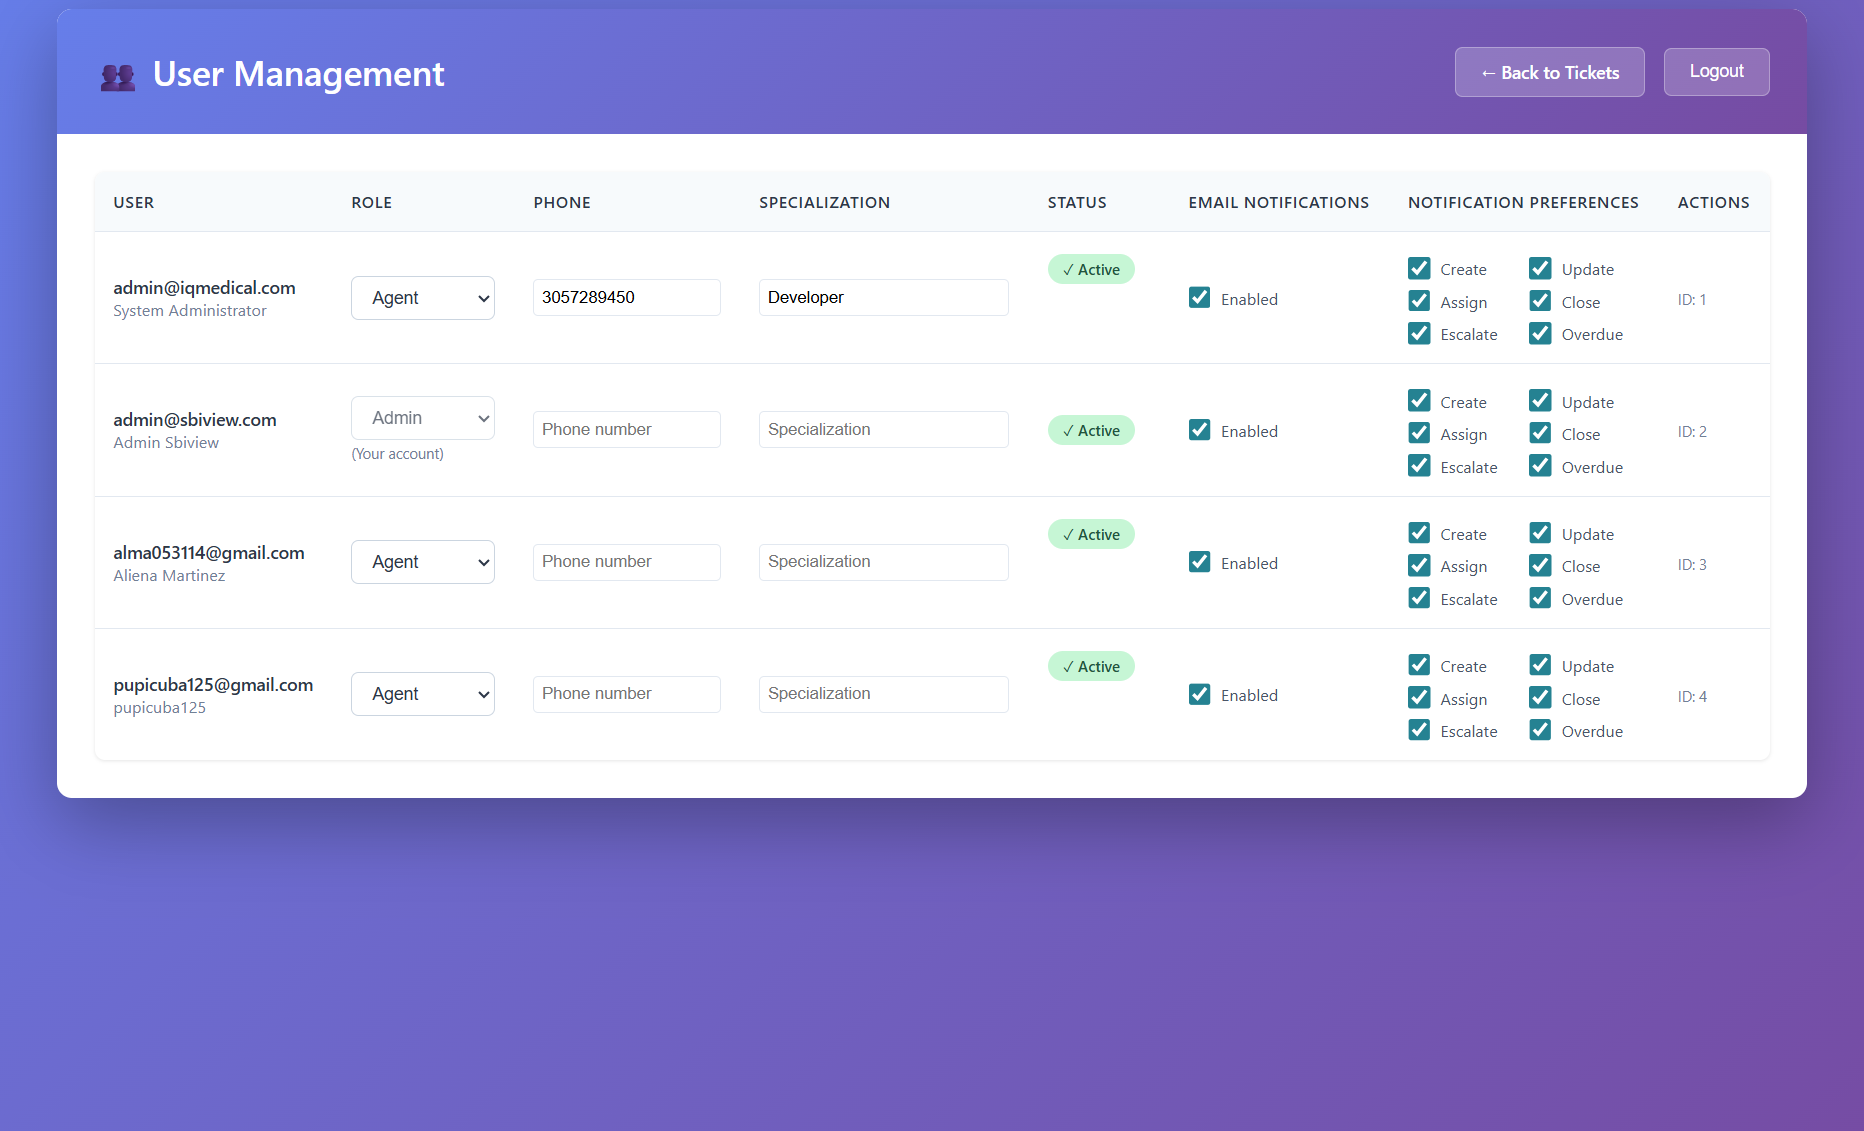Open the Admin role selector for admin@sbiview.com
Screen dimensions: 1864x1131
(x=422, y=417)
